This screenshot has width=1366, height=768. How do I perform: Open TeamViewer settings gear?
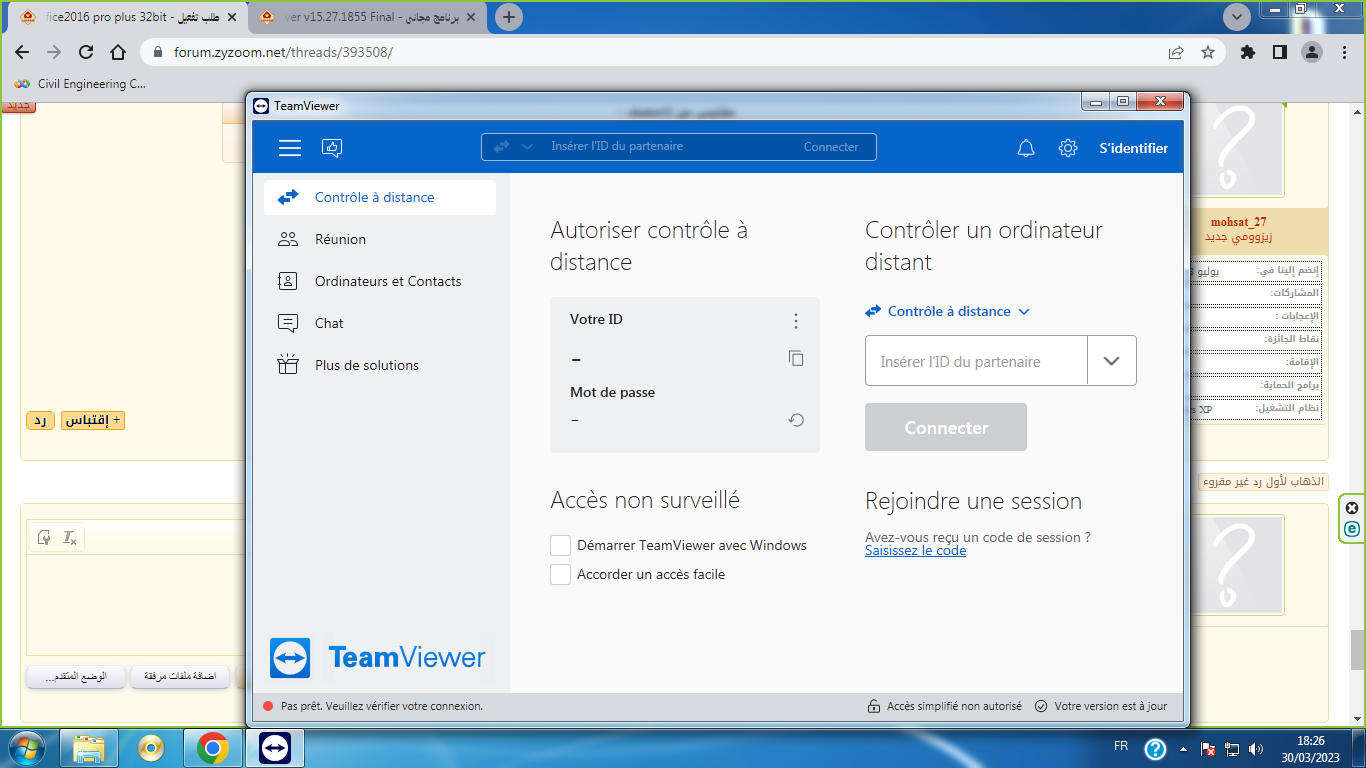[1068, 148]
